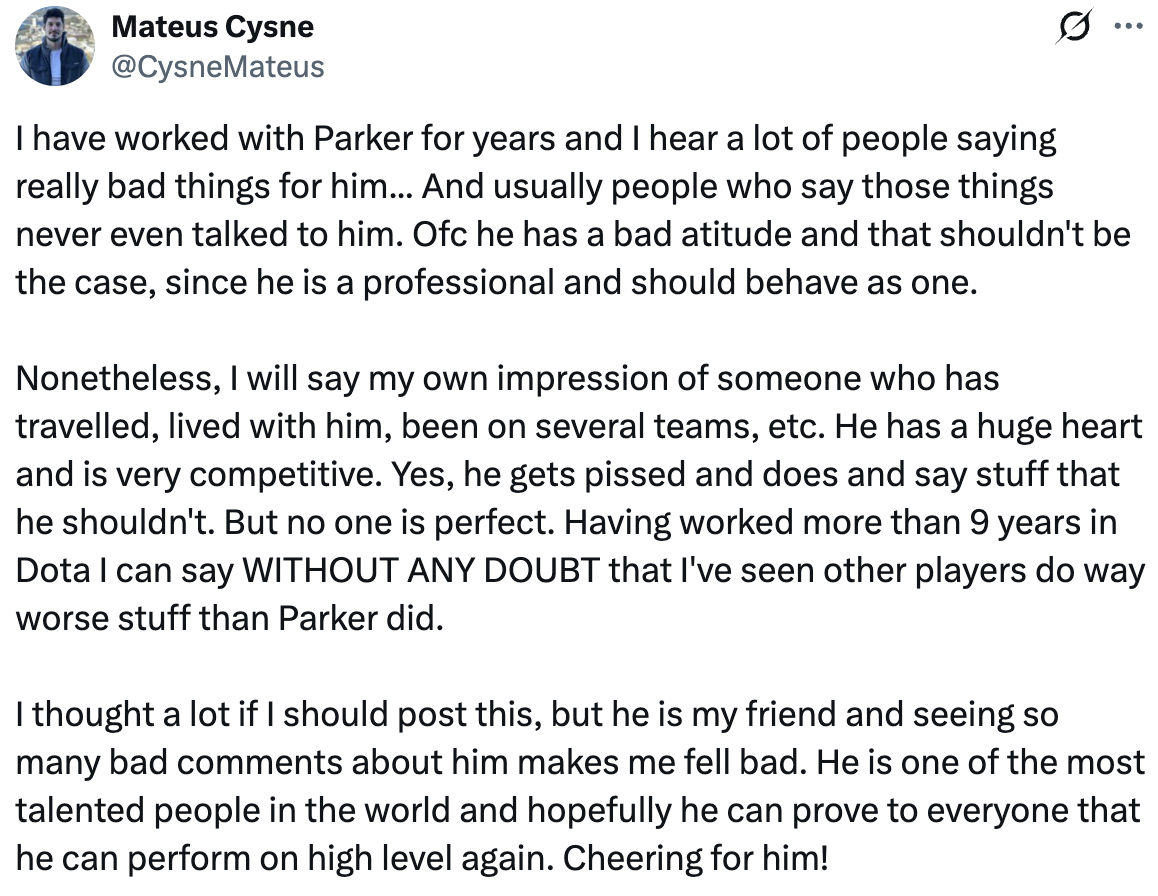Click Mateus Cysne's profile picture
Viewport: 1158px width, 896px height.
(x=56, y=45)
